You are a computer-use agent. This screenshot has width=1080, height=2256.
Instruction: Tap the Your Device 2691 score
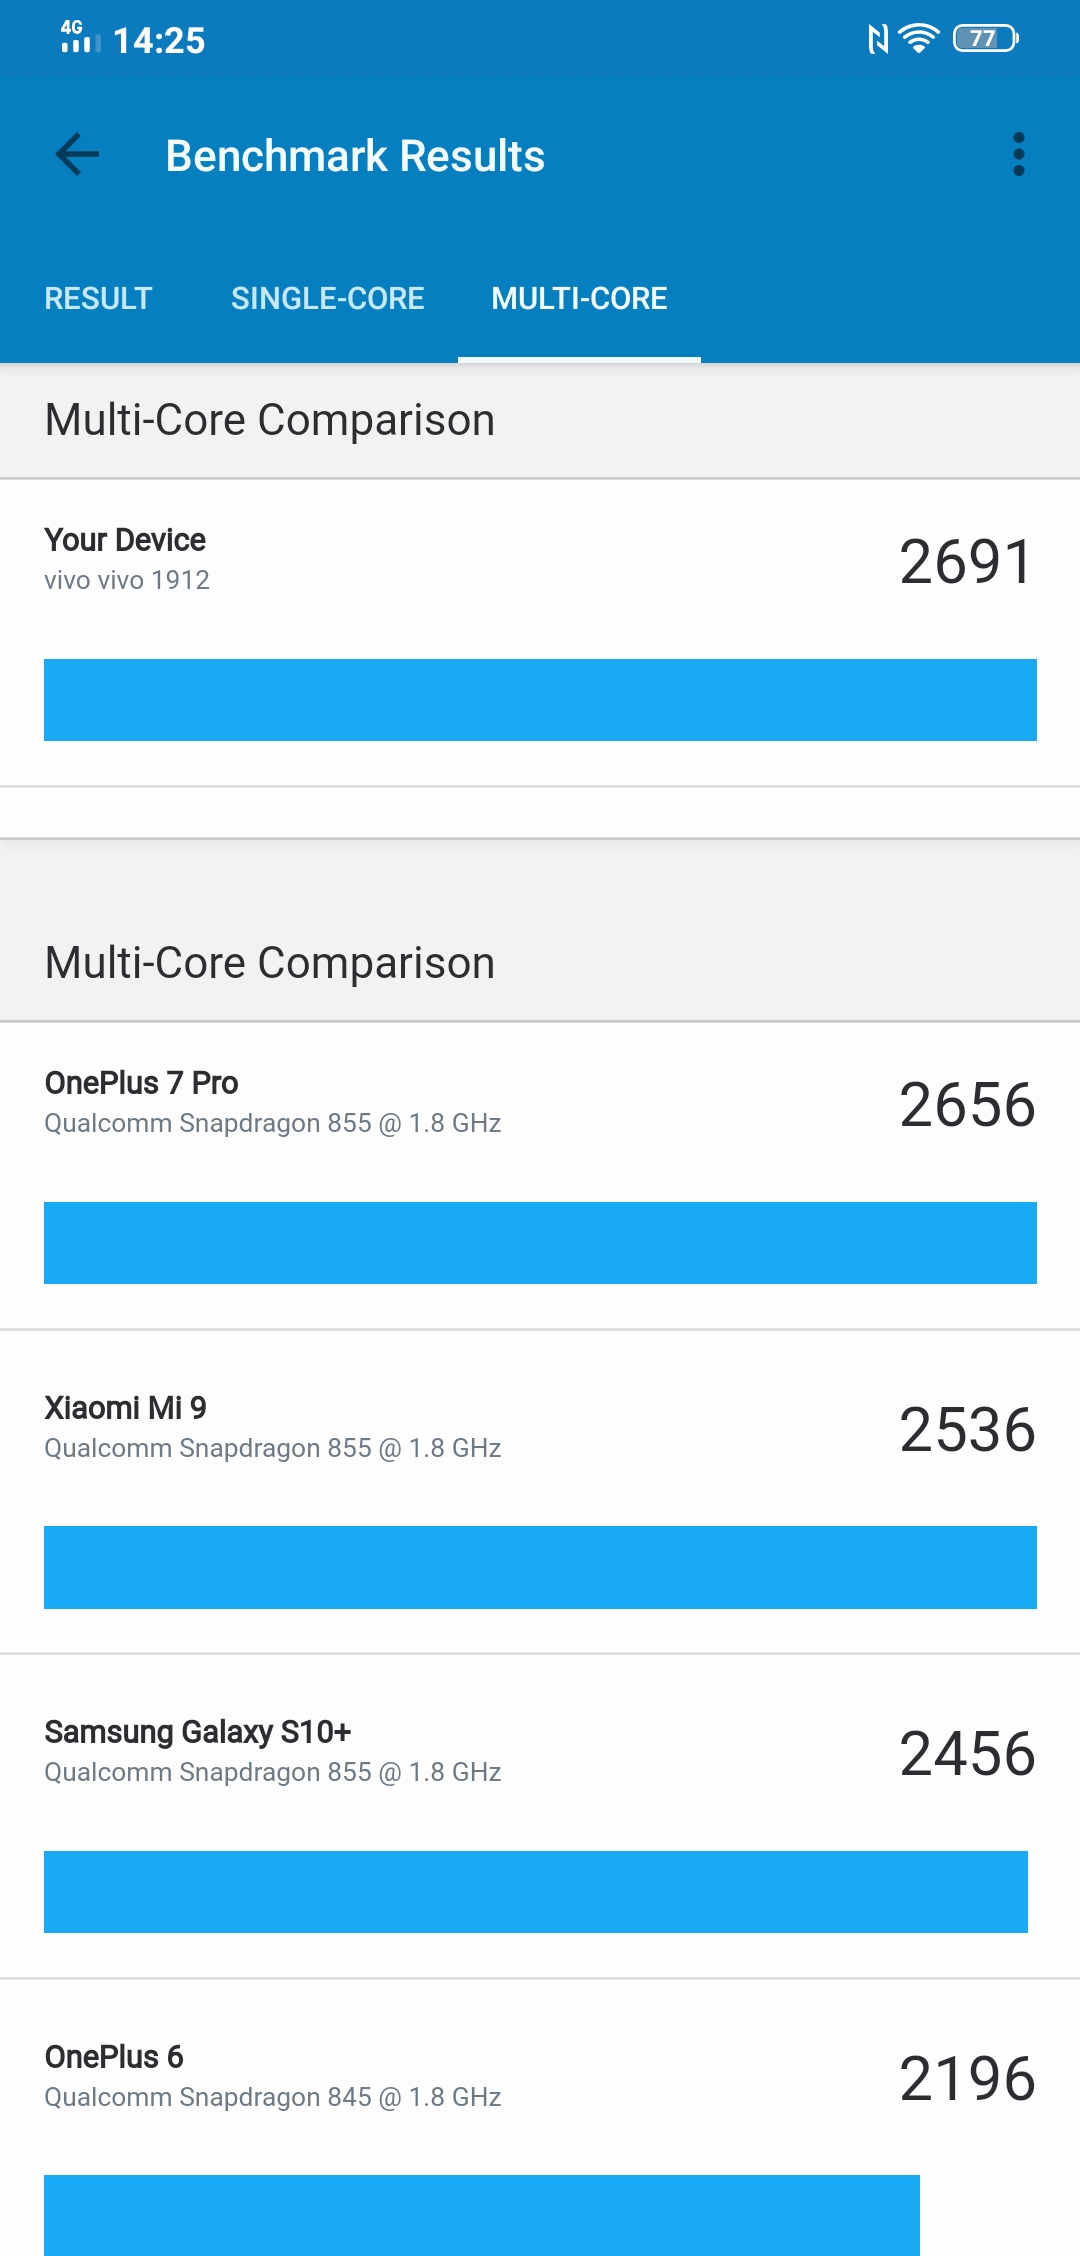point(965,561)
